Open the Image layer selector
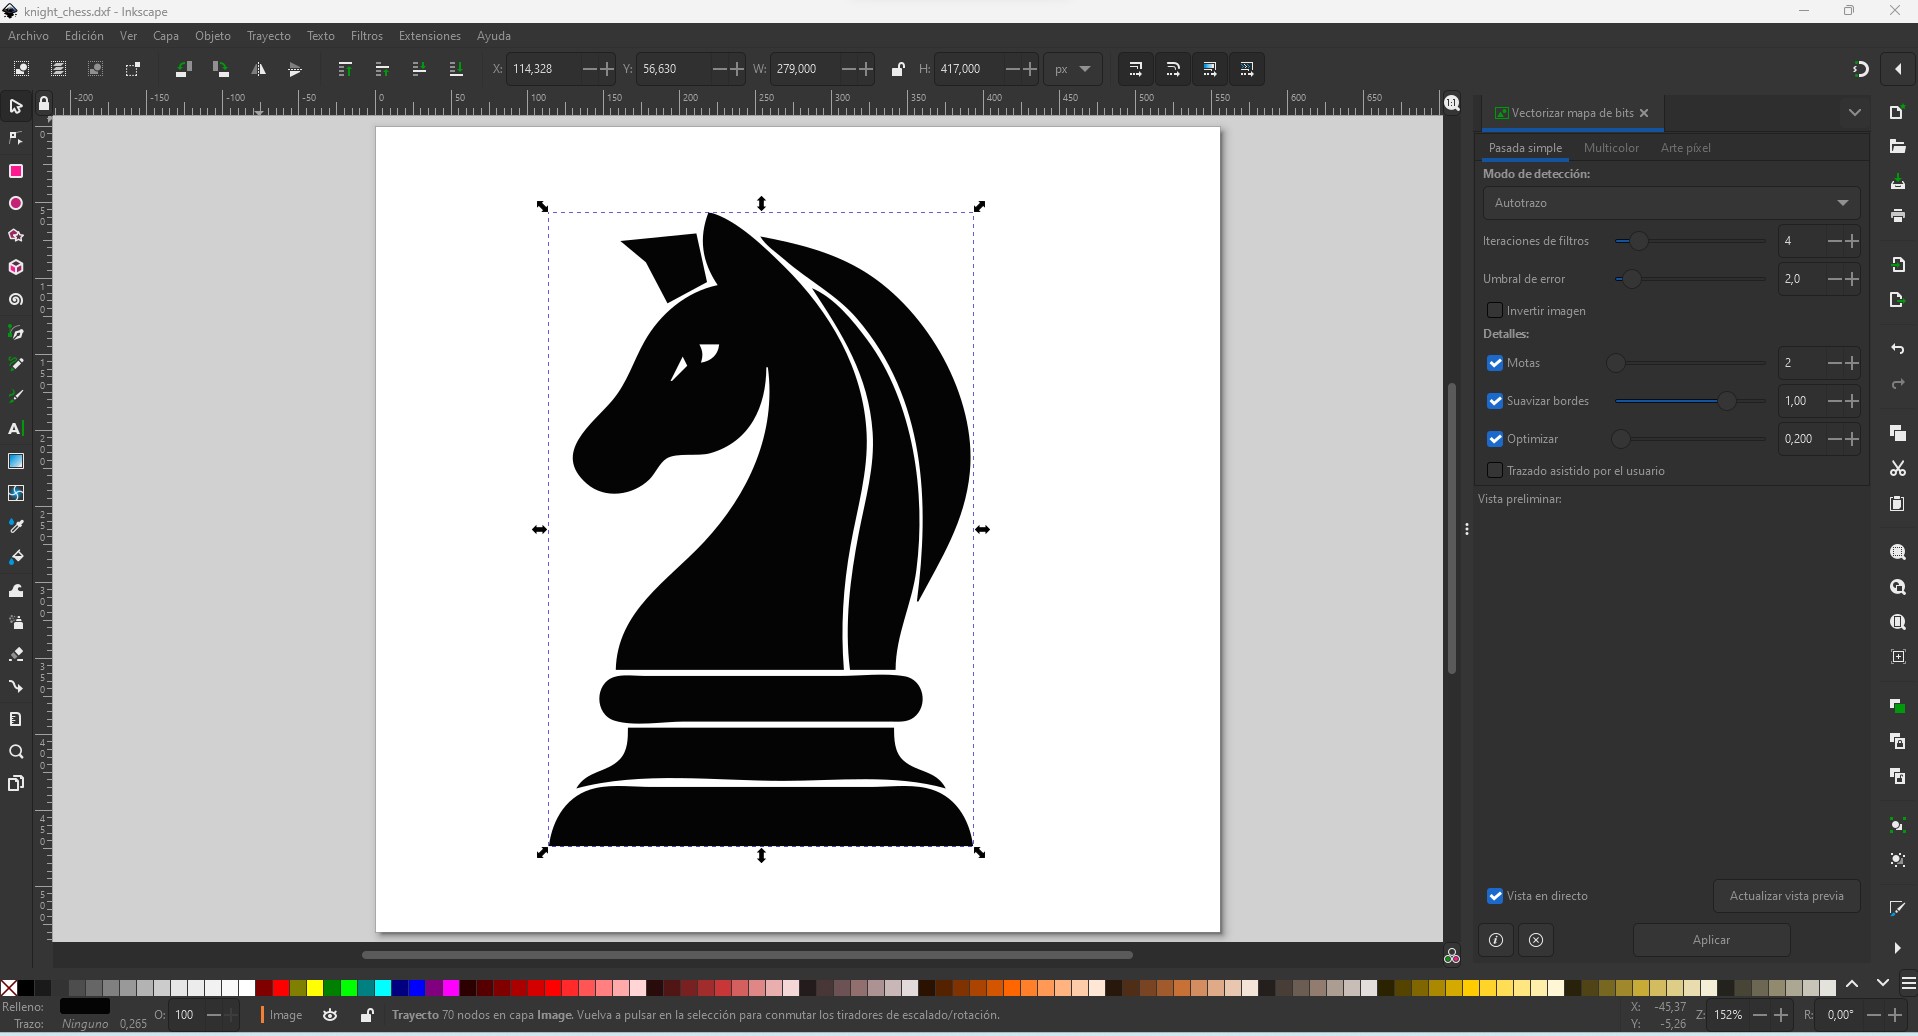 [283, 1015]
